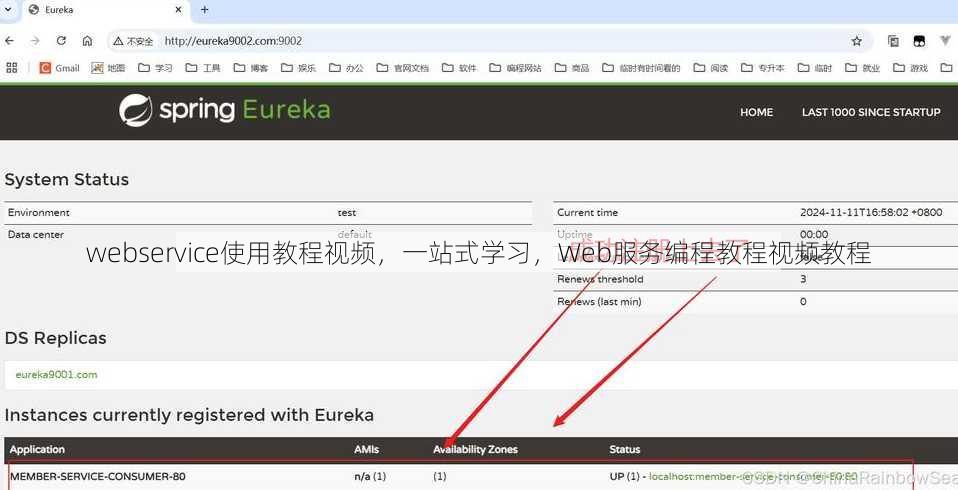Go to HOME in Eureka navigation

point(756,112)
